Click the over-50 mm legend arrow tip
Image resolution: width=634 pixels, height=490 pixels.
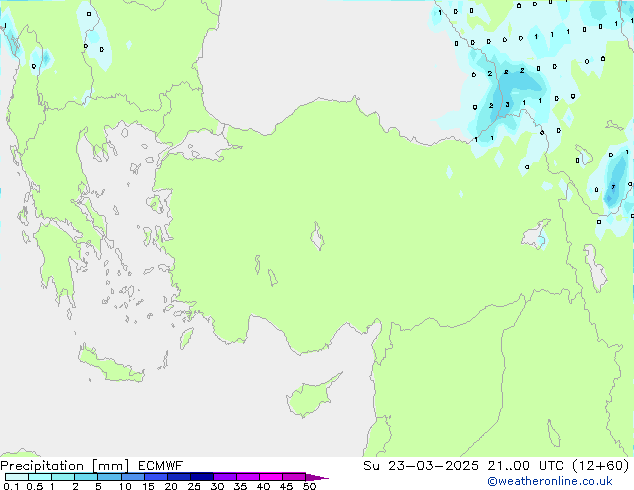click(317, 477)
